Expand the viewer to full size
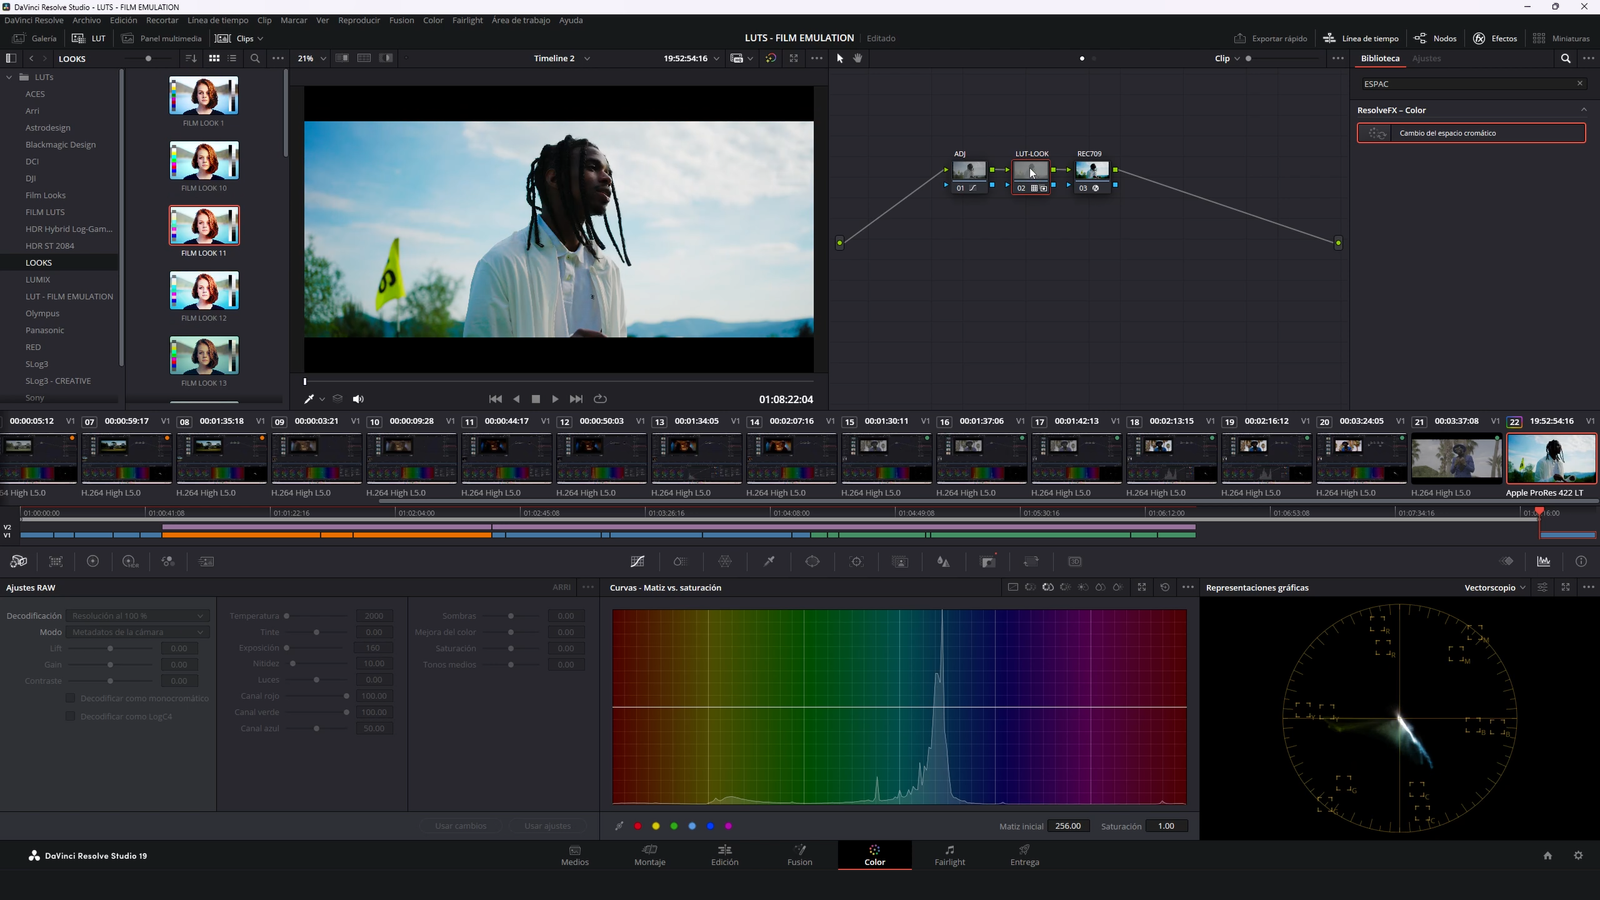 pos(794,59)
